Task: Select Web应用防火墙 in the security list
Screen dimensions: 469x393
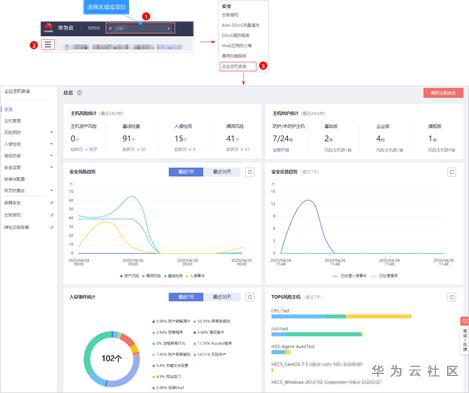Action: pyautogui.click(x=237, y=45)
